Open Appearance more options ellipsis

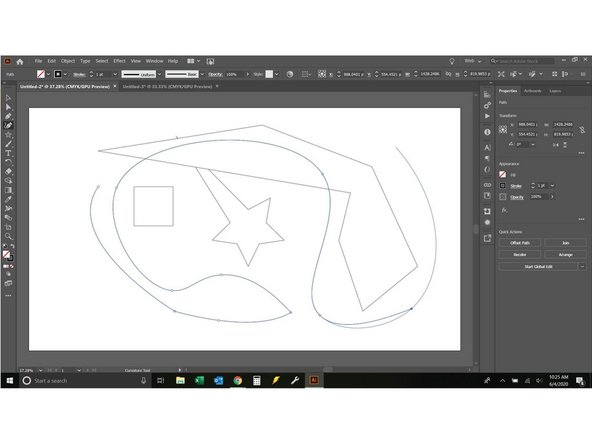click(581, 219)
